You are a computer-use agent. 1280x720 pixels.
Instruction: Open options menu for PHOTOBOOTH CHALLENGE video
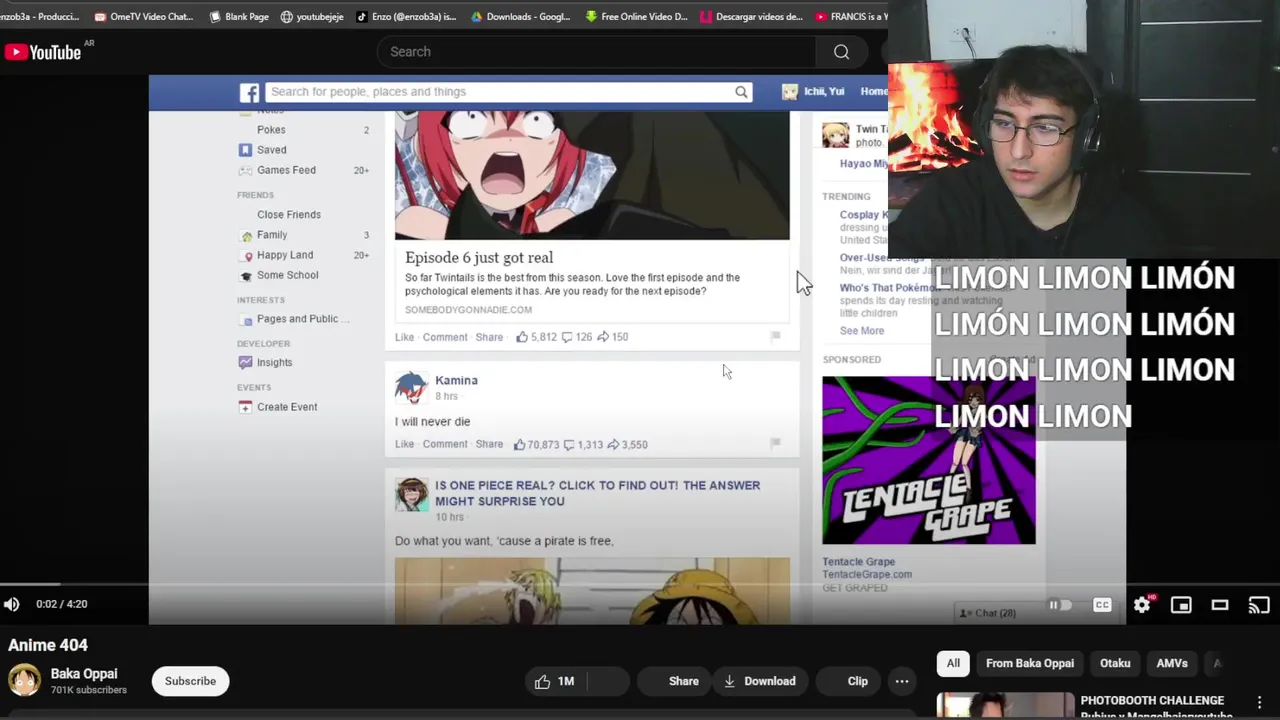coord(1259,702)
